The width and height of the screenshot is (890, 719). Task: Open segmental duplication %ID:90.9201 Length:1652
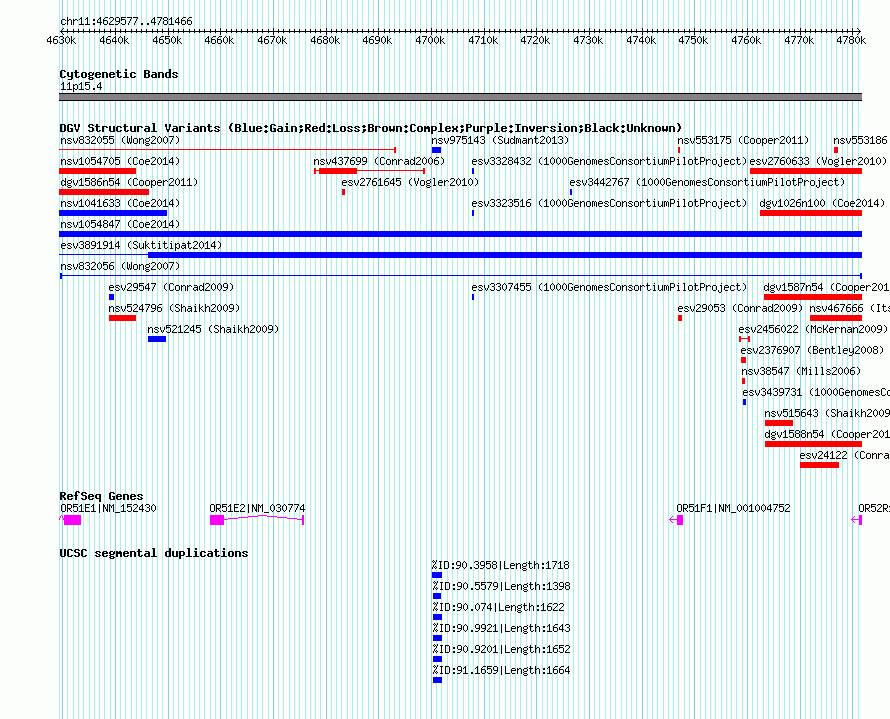coord(437,659)
